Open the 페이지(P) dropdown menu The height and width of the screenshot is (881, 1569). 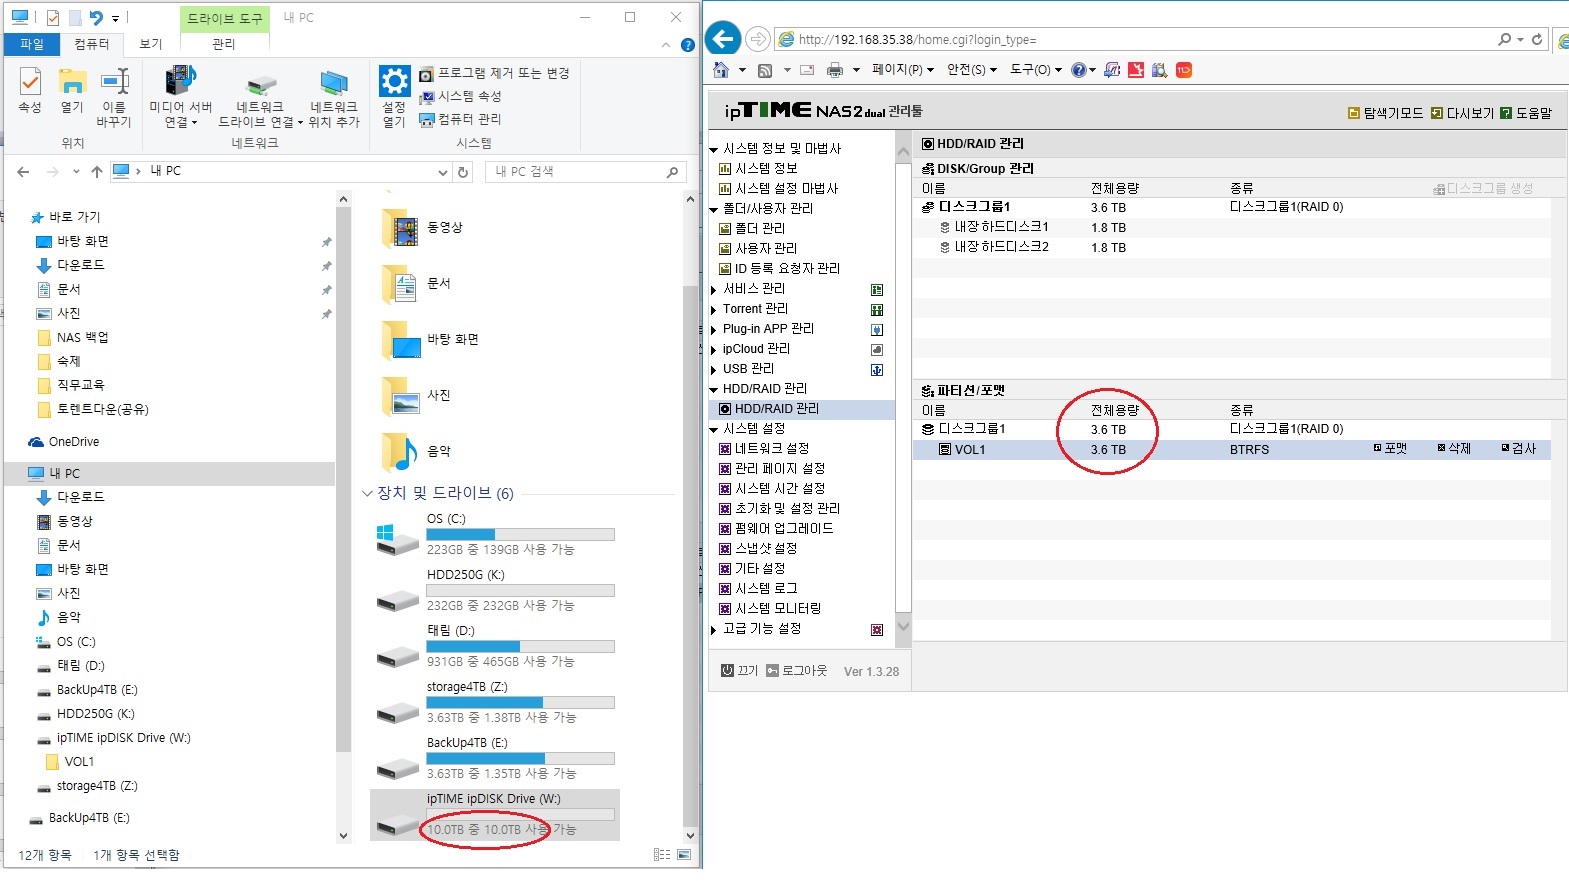(903, 70)
